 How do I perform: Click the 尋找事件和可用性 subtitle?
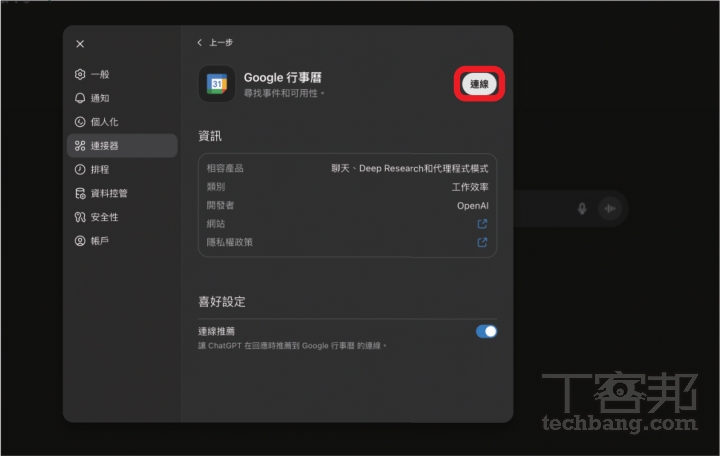click(284, 93)
